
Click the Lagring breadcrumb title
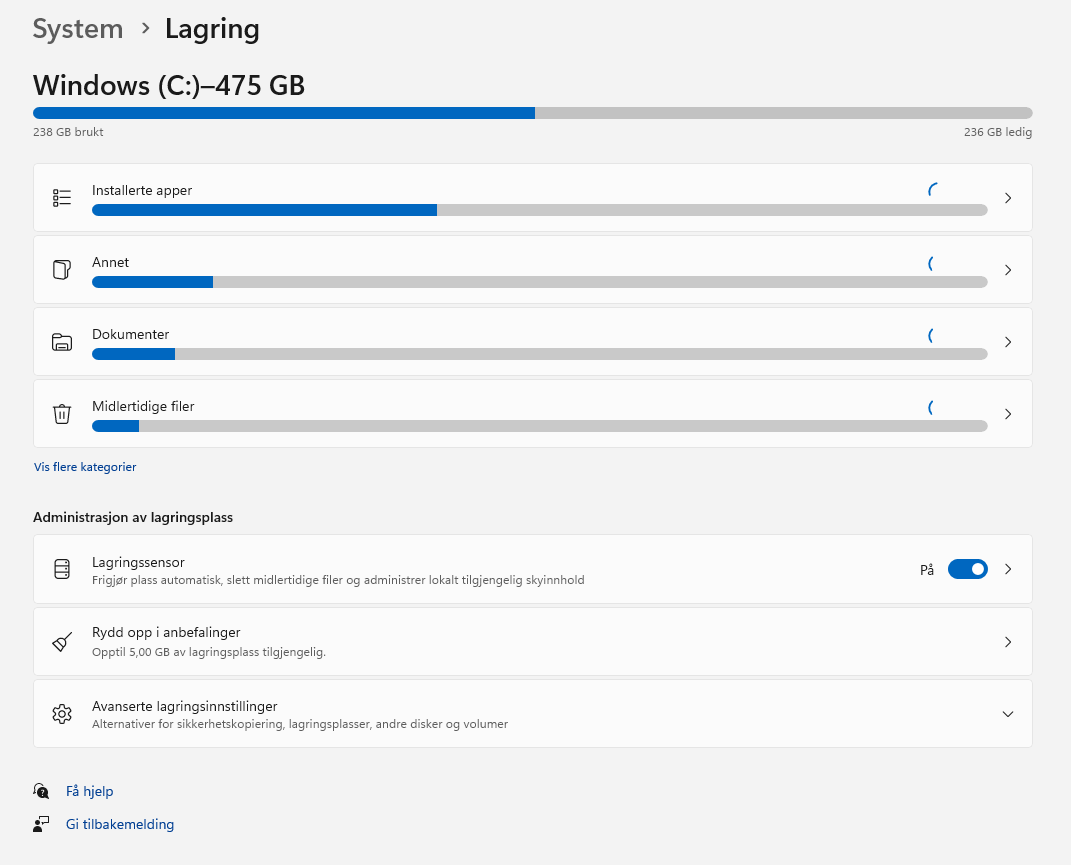point(212,29)
